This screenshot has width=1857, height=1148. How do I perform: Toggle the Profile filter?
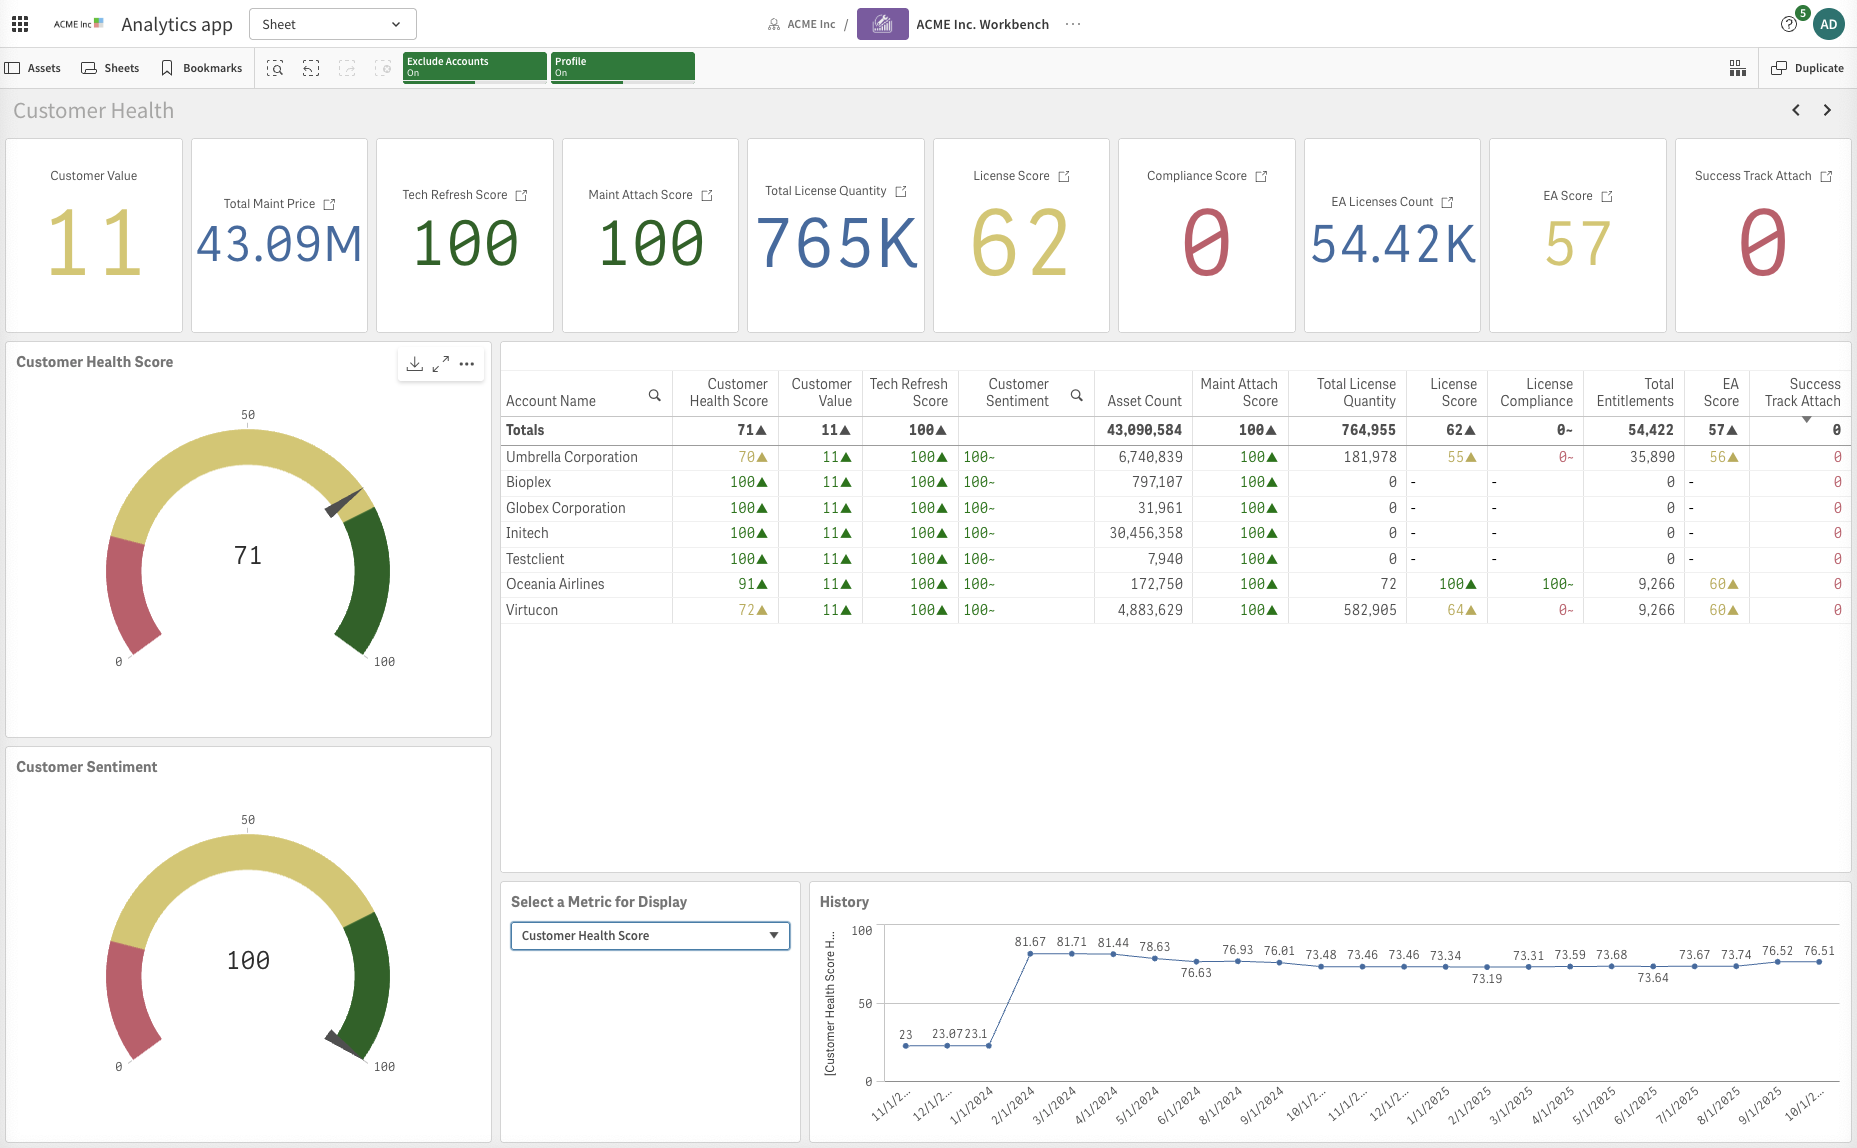pos(622,67)
